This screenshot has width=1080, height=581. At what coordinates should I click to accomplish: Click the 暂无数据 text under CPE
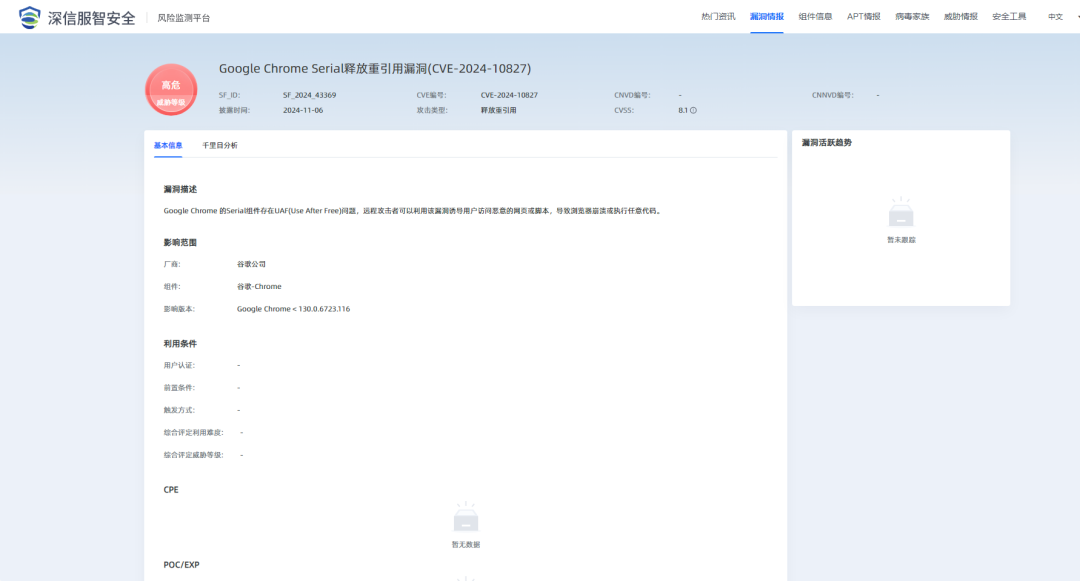click(466, 545)
